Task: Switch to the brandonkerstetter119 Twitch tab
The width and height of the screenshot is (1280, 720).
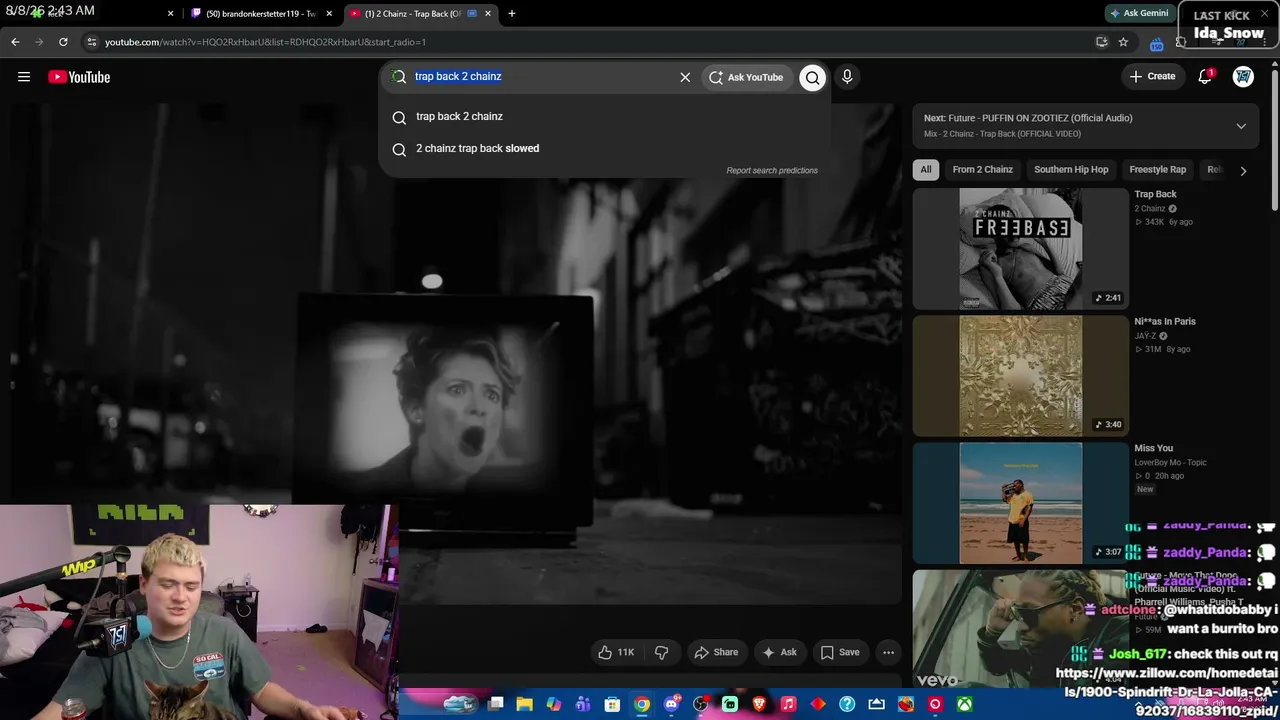Action: pos(262,14)
